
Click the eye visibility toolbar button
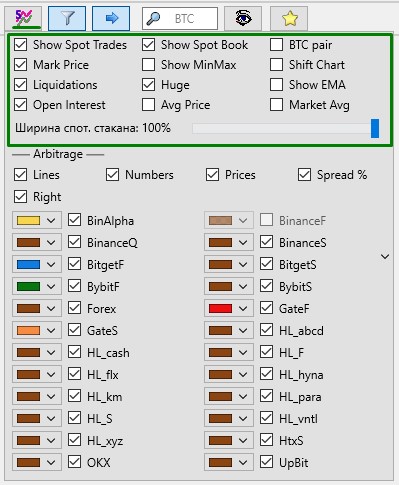point(243,18)
